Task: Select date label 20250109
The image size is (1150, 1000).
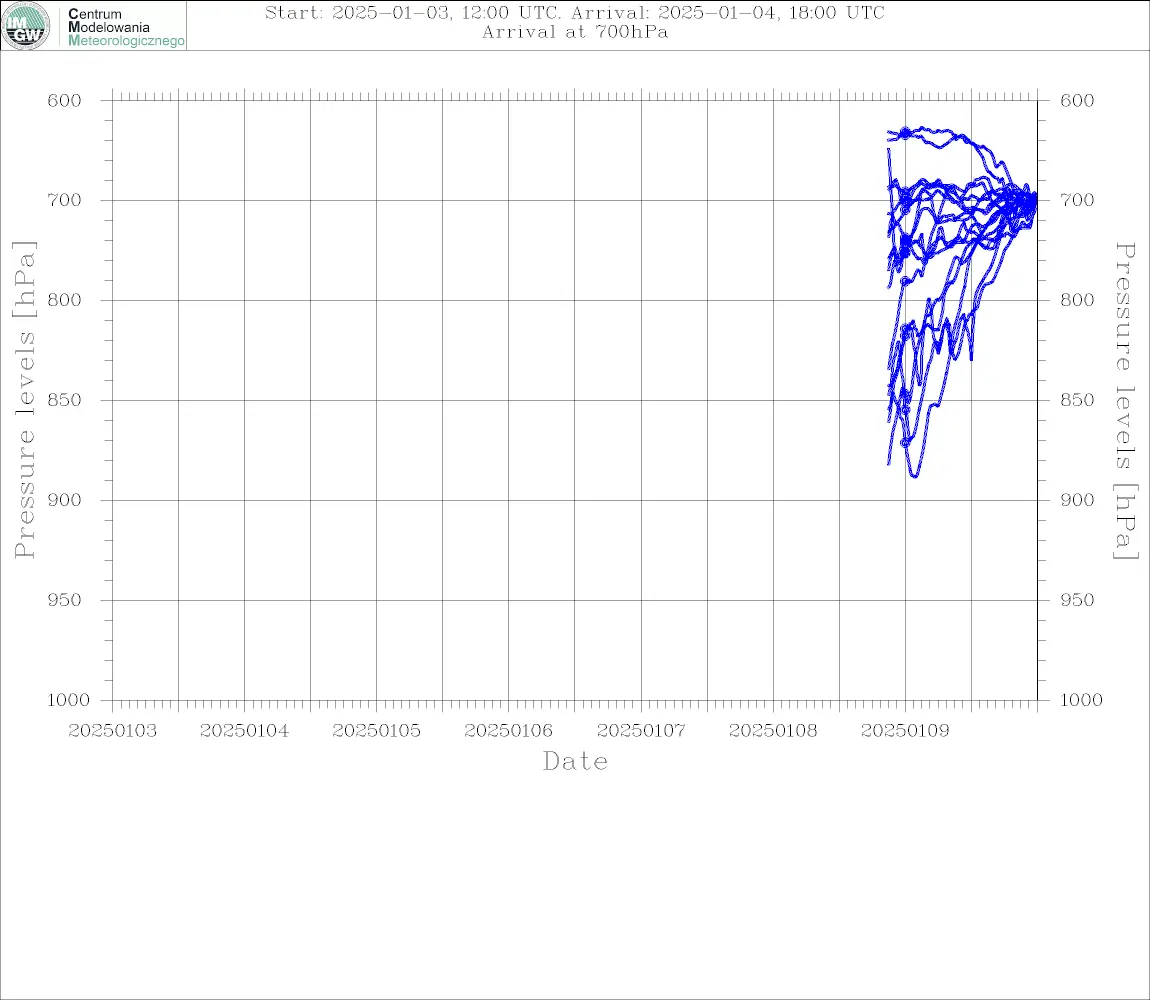Action: (x=905, y=731)
